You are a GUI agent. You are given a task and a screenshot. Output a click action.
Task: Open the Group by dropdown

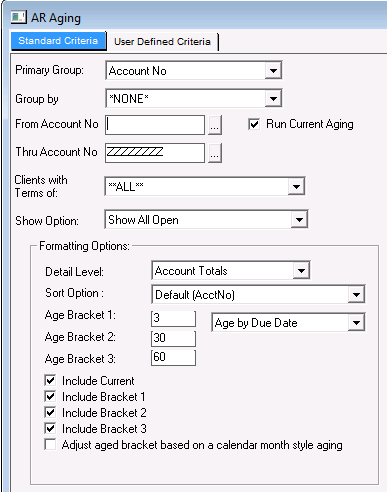click(x=273, y=98)
